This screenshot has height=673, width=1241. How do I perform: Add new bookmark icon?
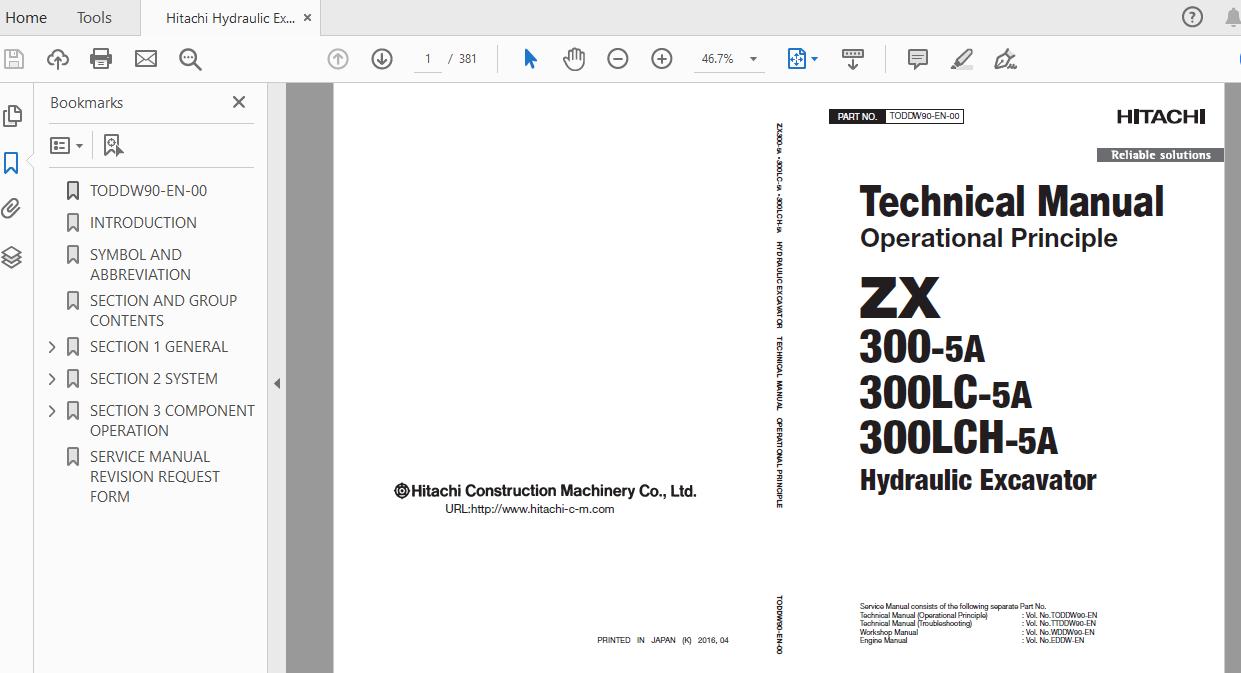[x=114, y=146]
